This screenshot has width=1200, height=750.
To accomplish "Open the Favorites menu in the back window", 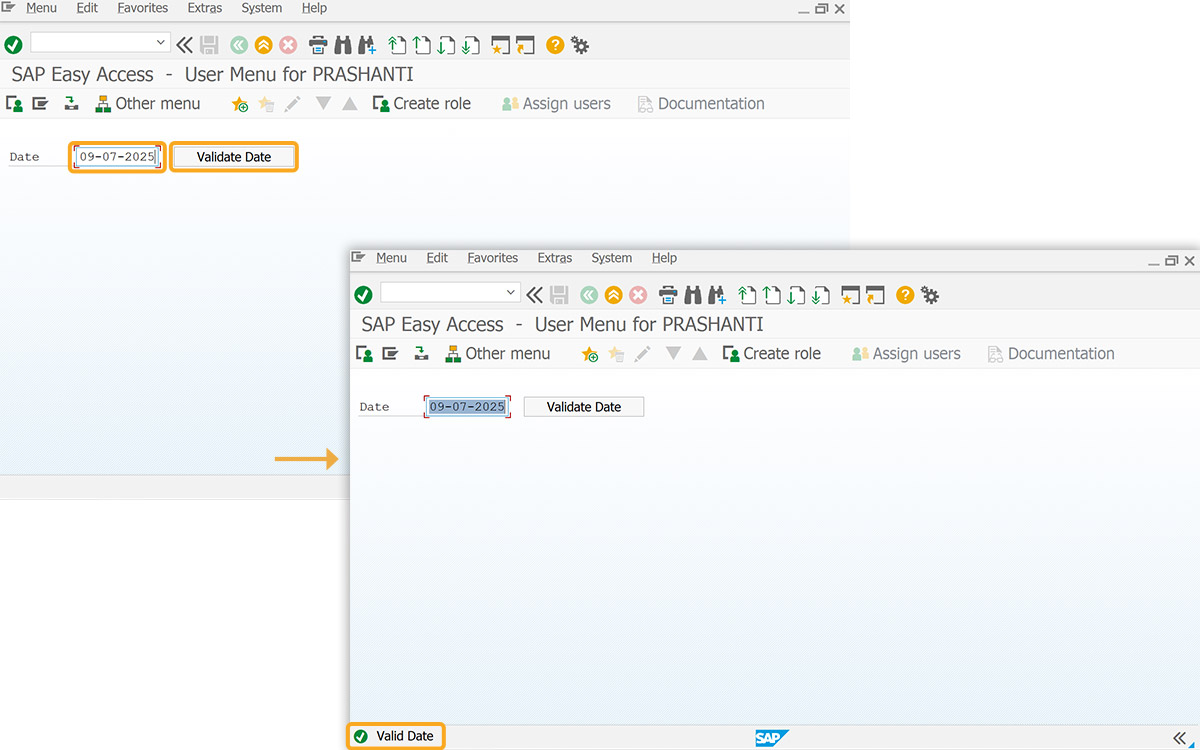I will (x=143, y=8).
